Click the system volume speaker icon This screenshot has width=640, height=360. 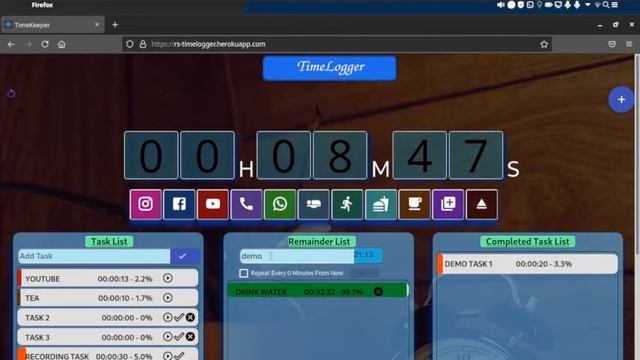[500, 5]
